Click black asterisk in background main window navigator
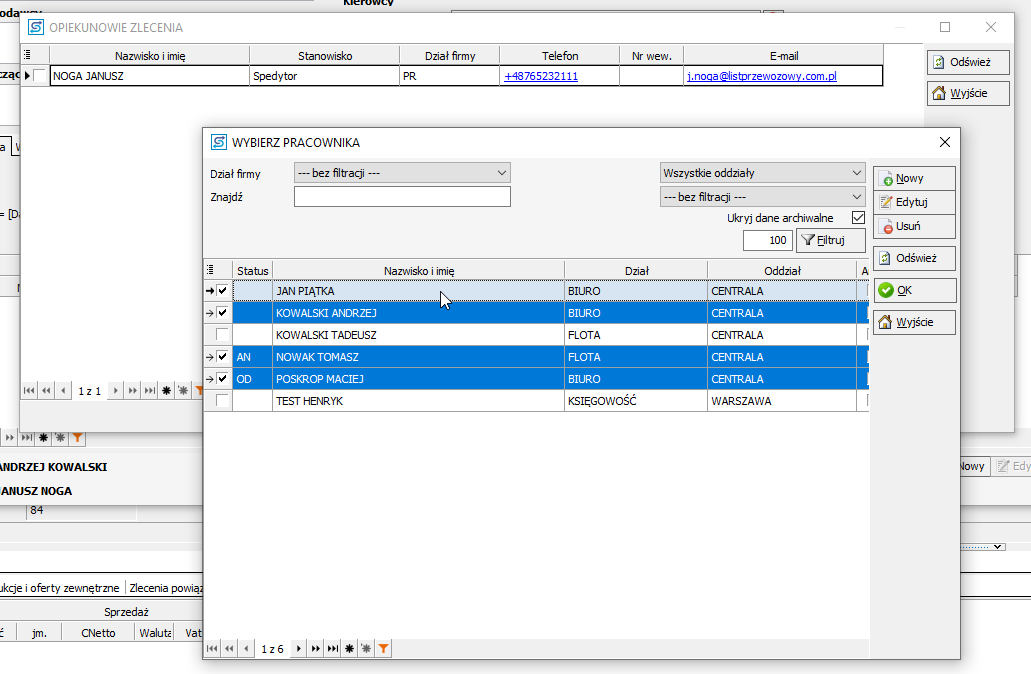1031x674 pixels. [x=43, y=437]
